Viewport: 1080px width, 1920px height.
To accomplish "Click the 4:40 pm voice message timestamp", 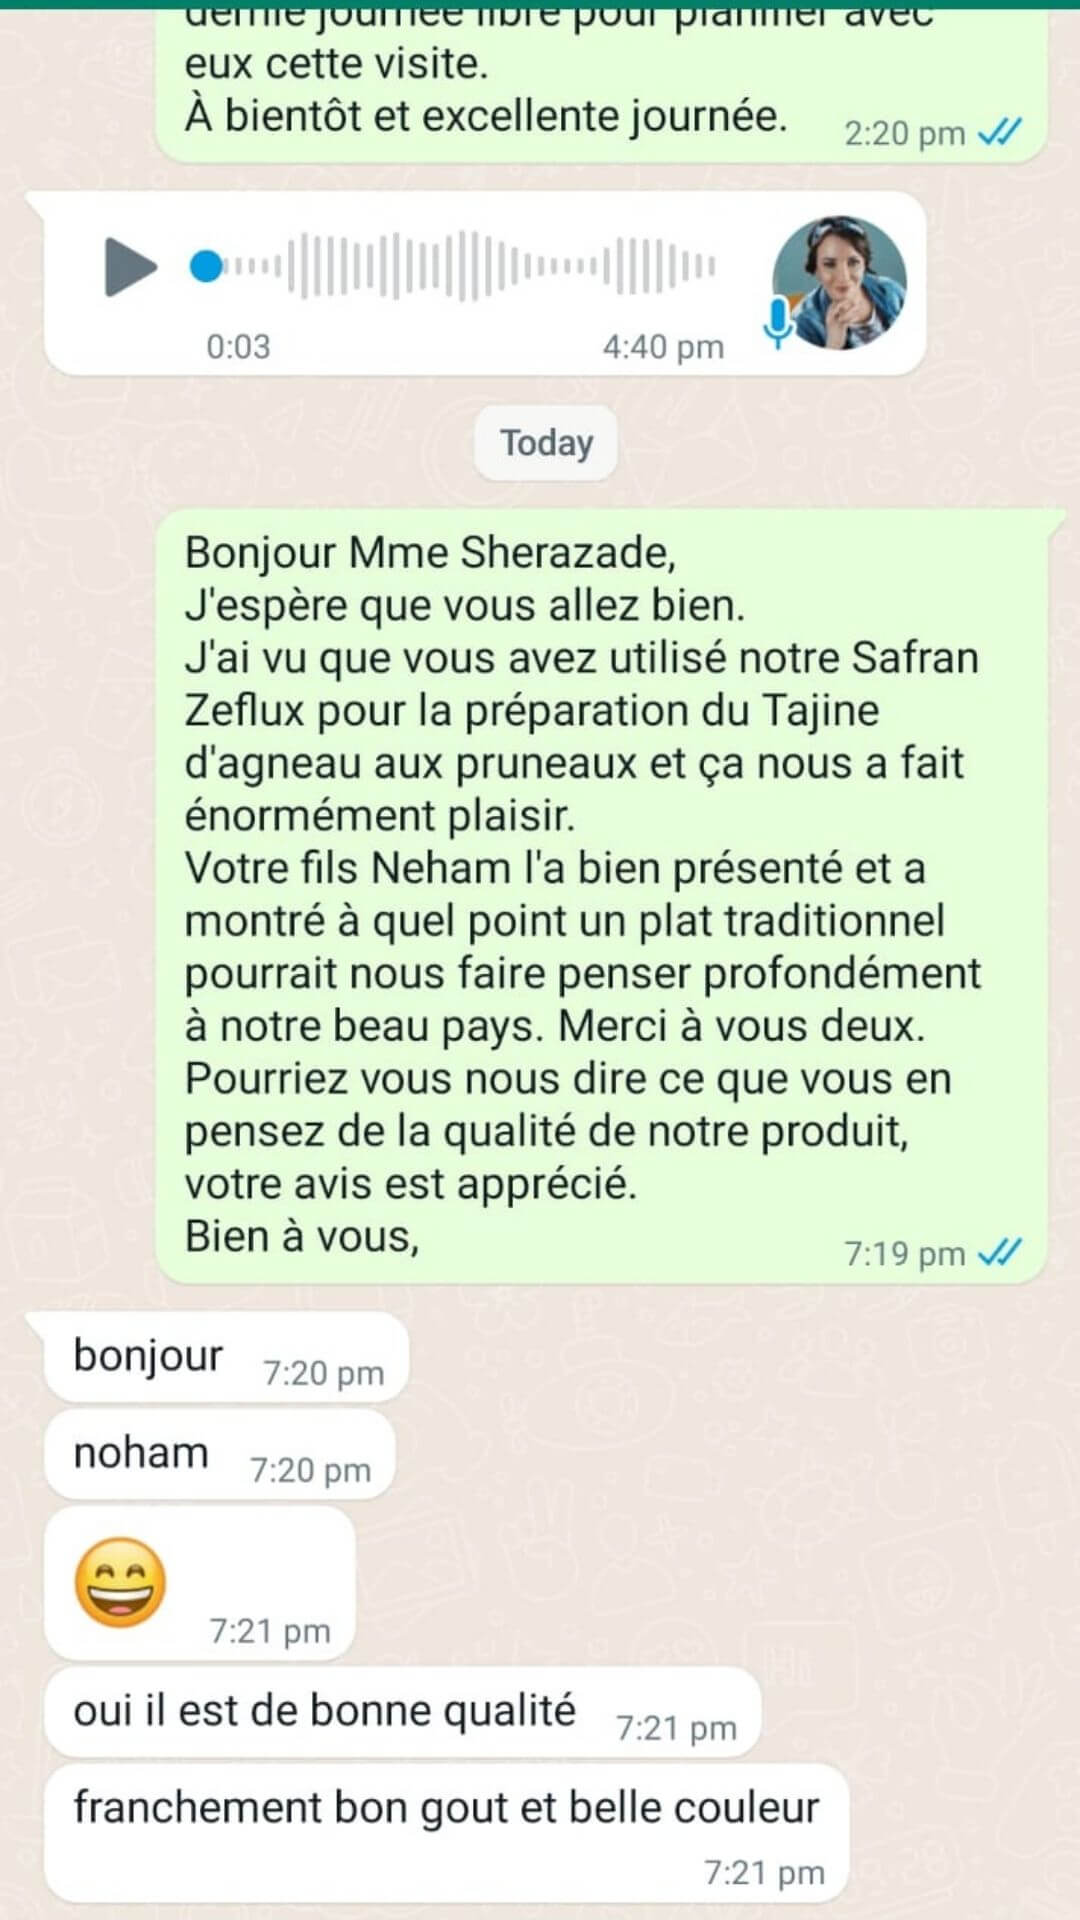I will 663,347.
